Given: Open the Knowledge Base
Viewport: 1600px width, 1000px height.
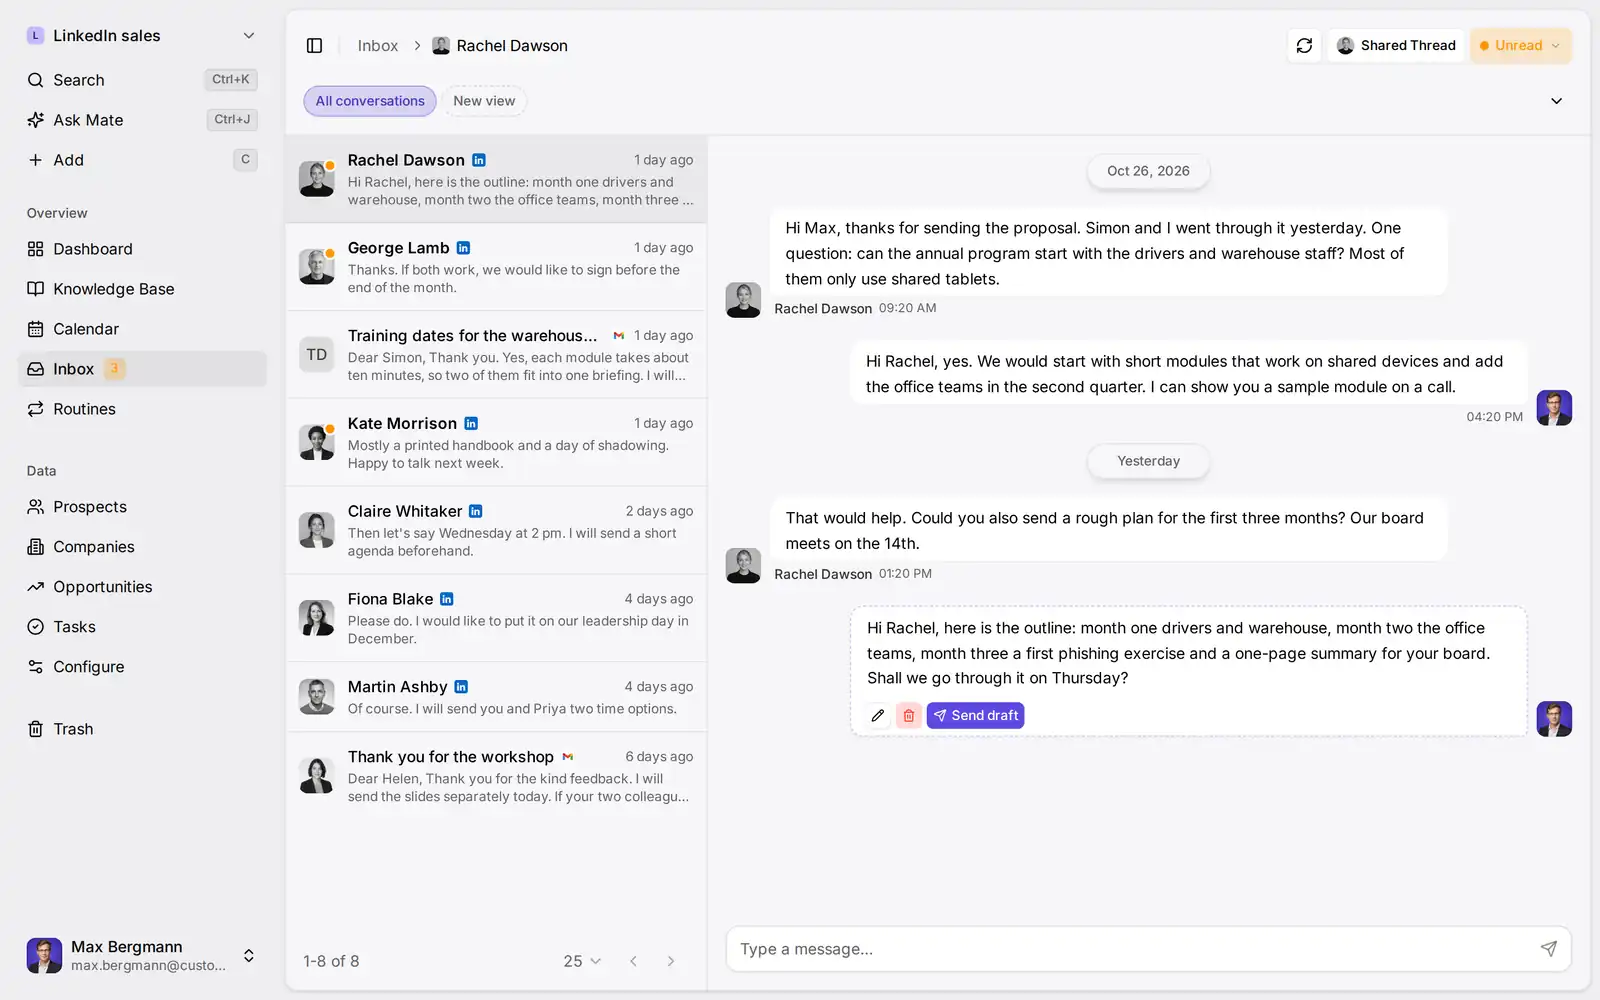Looking at the screenshot, I should coord(142,289).
